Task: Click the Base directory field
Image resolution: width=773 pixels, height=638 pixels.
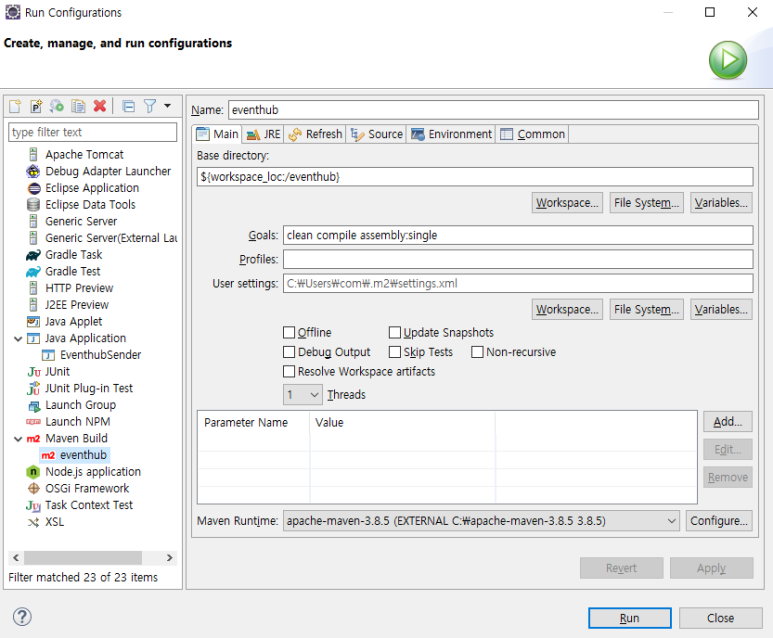Action: pyautogui.click(x=475, y=177)
